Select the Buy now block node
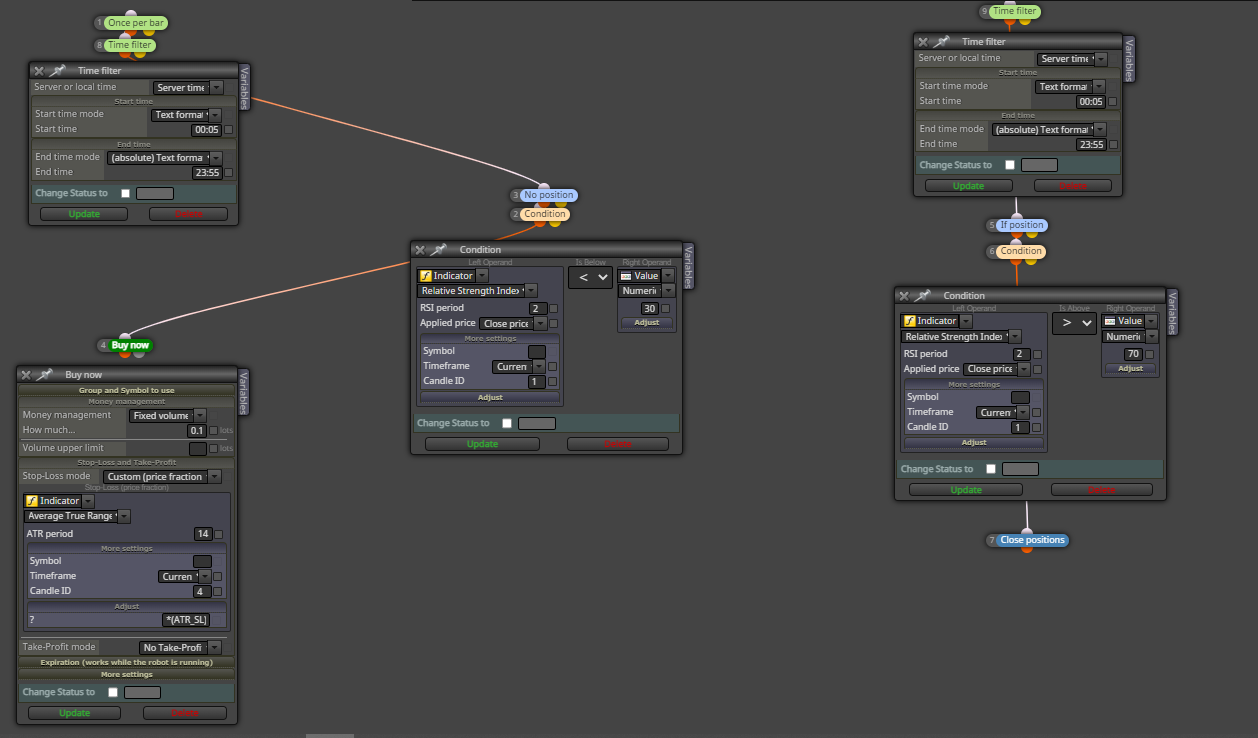The height and width of the screenshot is (738, 1258). pyautogui.click(x=130, y=345)
